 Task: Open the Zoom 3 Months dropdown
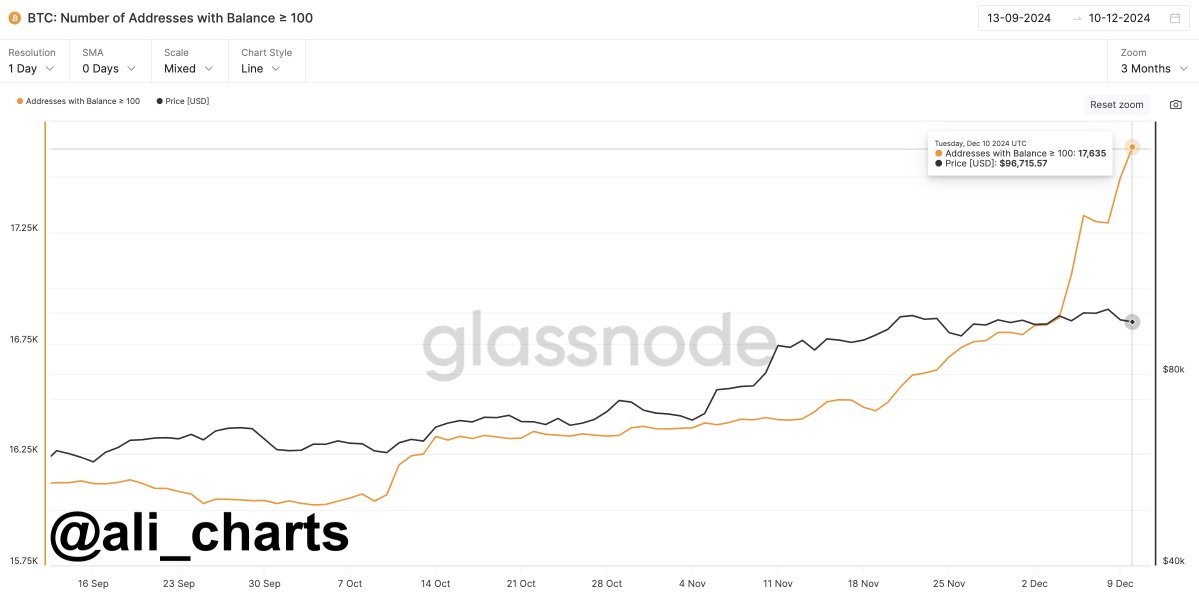(1153, 69)
